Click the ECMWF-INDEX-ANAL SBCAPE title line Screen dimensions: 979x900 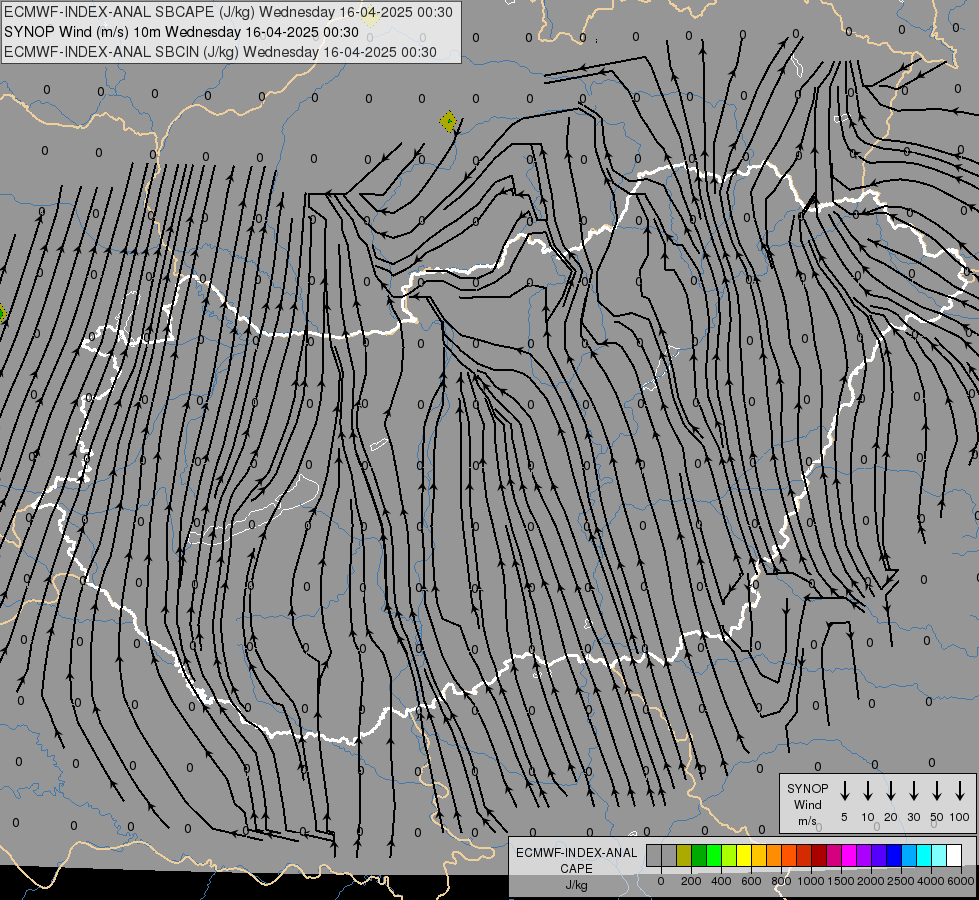coord(228,12)
